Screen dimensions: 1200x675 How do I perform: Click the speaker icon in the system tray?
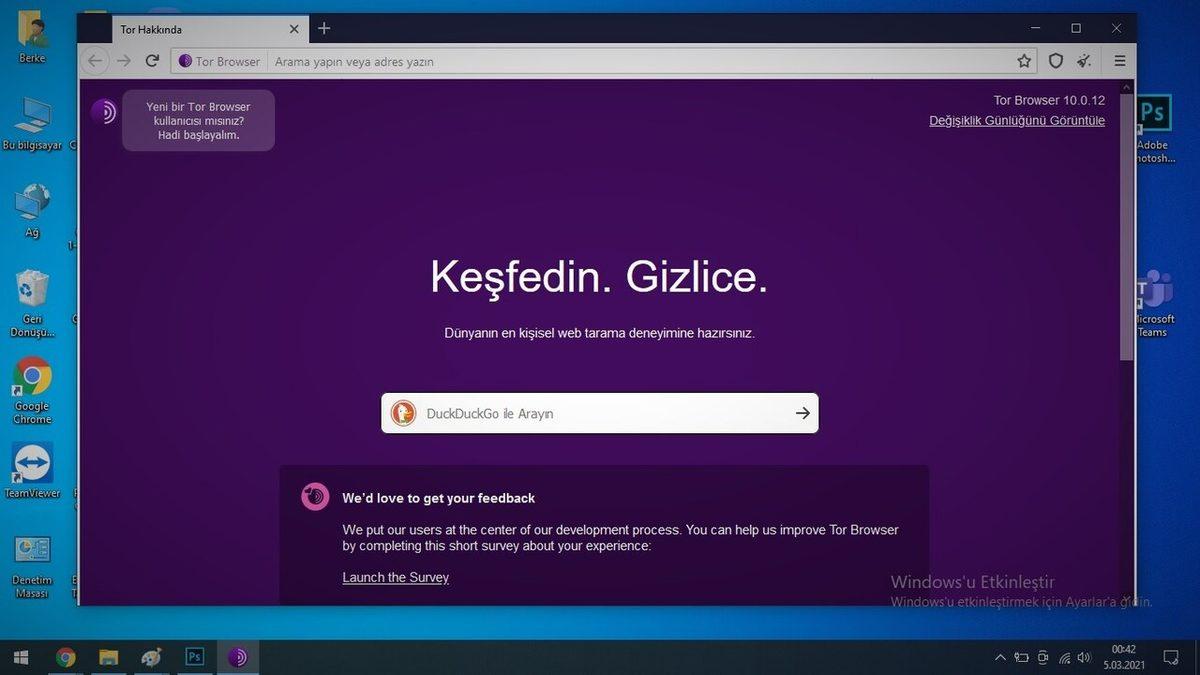pyautogui.click(x=1084, y=657)
